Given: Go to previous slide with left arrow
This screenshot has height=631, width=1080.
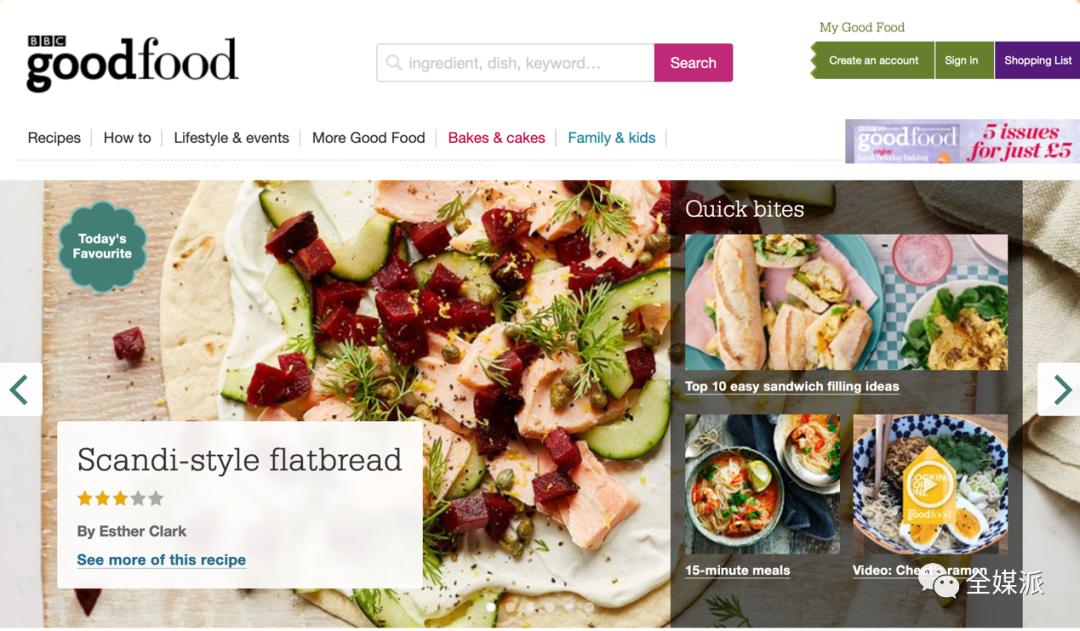Looking at the screenshot, I should 19,390.
